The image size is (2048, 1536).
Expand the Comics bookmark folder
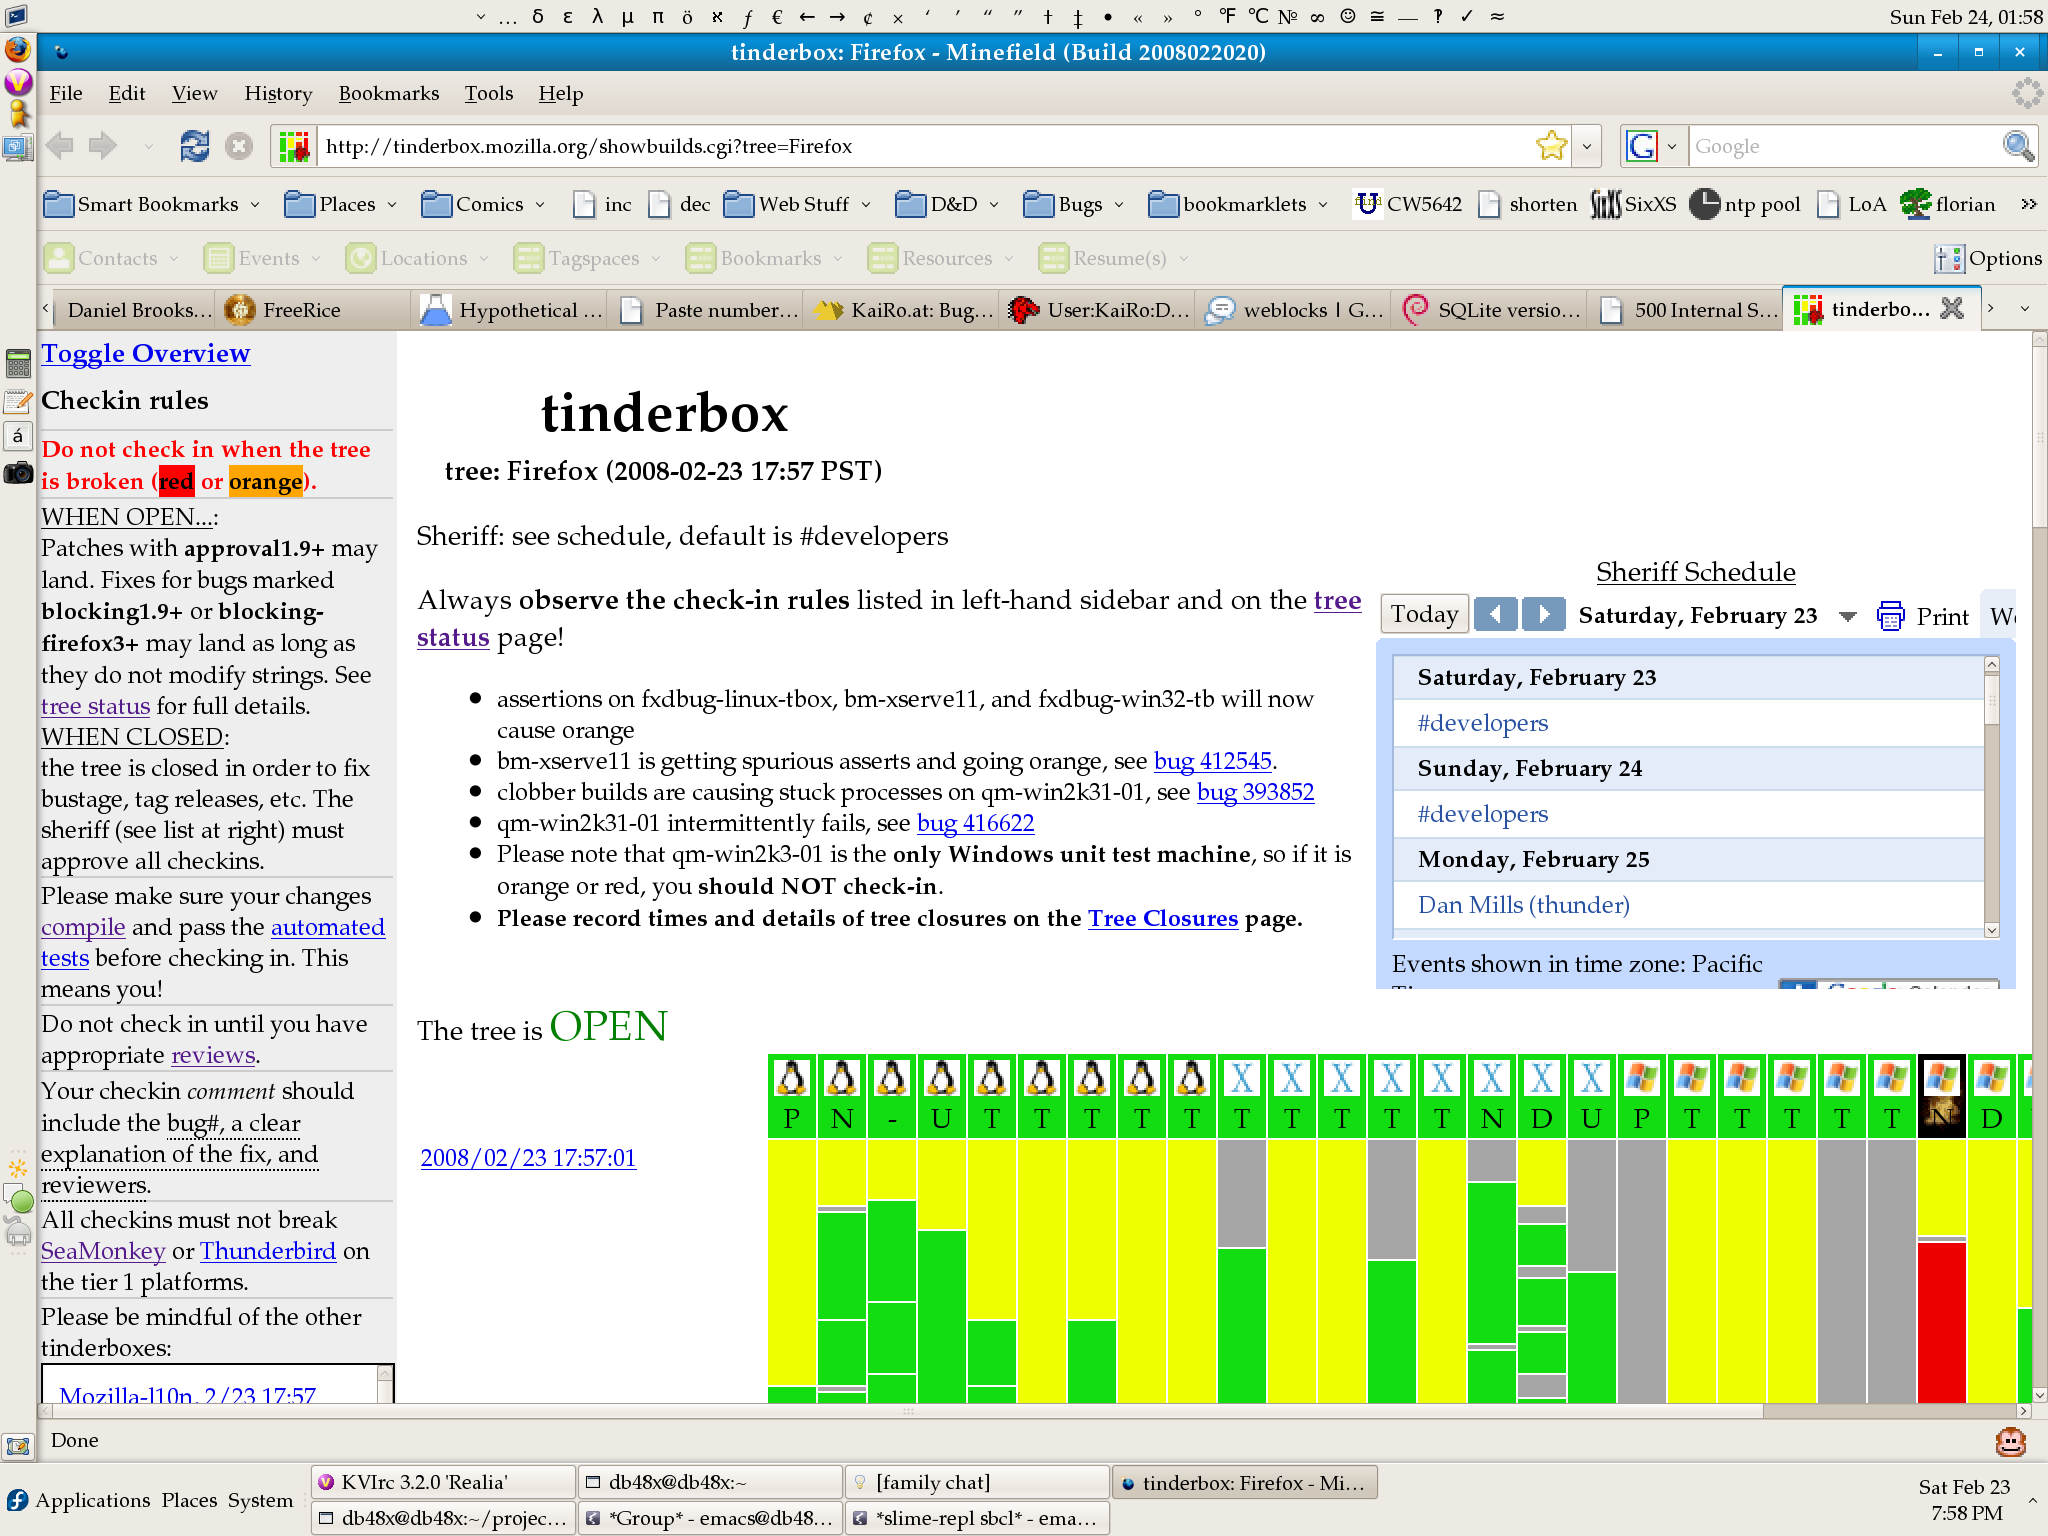coord(483,204)
